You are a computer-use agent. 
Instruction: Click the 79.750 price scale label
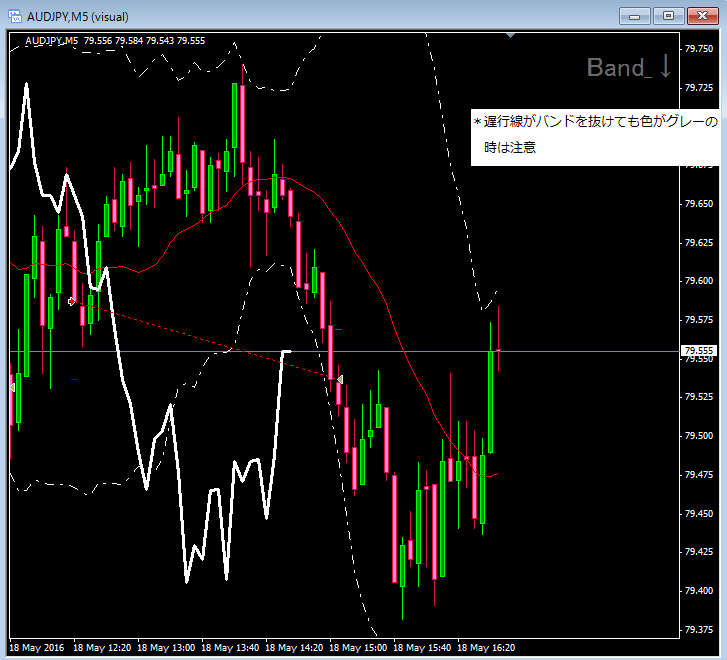point(697,49)
